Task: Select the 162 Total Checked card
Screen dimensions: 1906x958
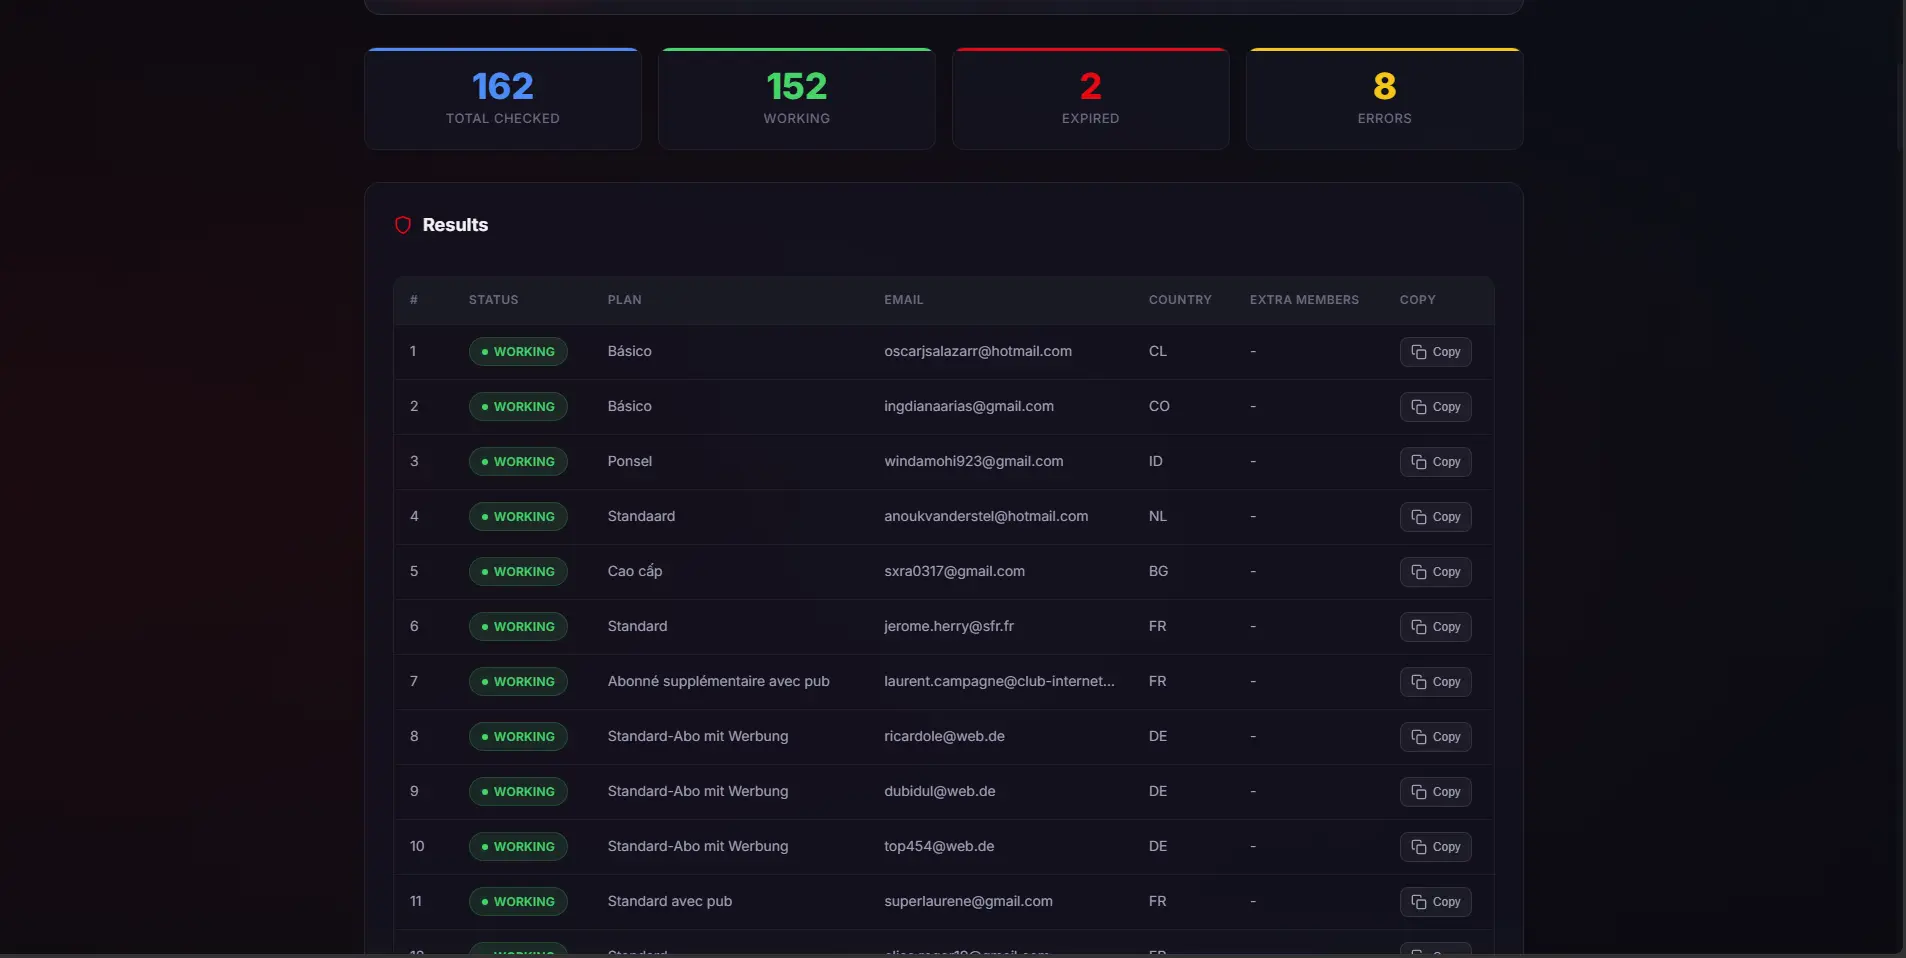Action: pos(503,99)
